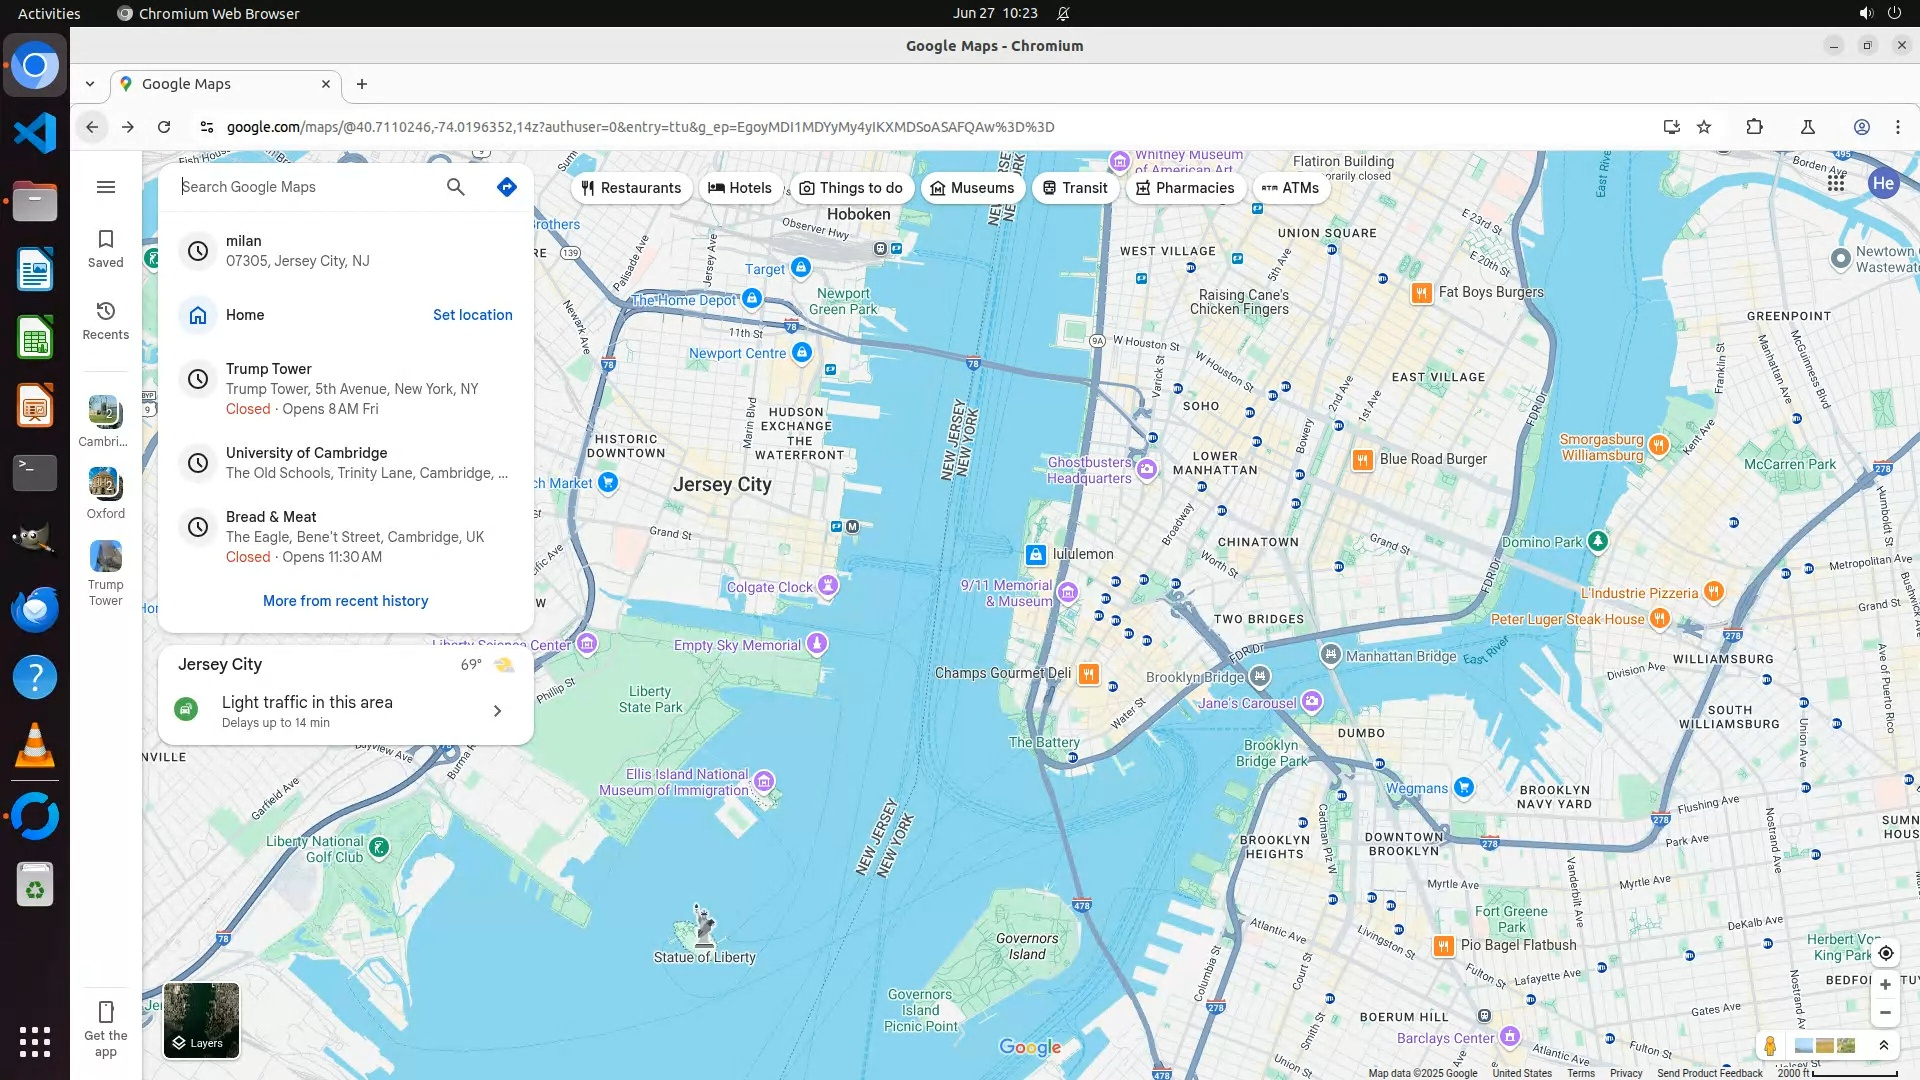Bookmark this page with star icon
This screenshot has width=1920, height=1080.
tap(1704, 127)
